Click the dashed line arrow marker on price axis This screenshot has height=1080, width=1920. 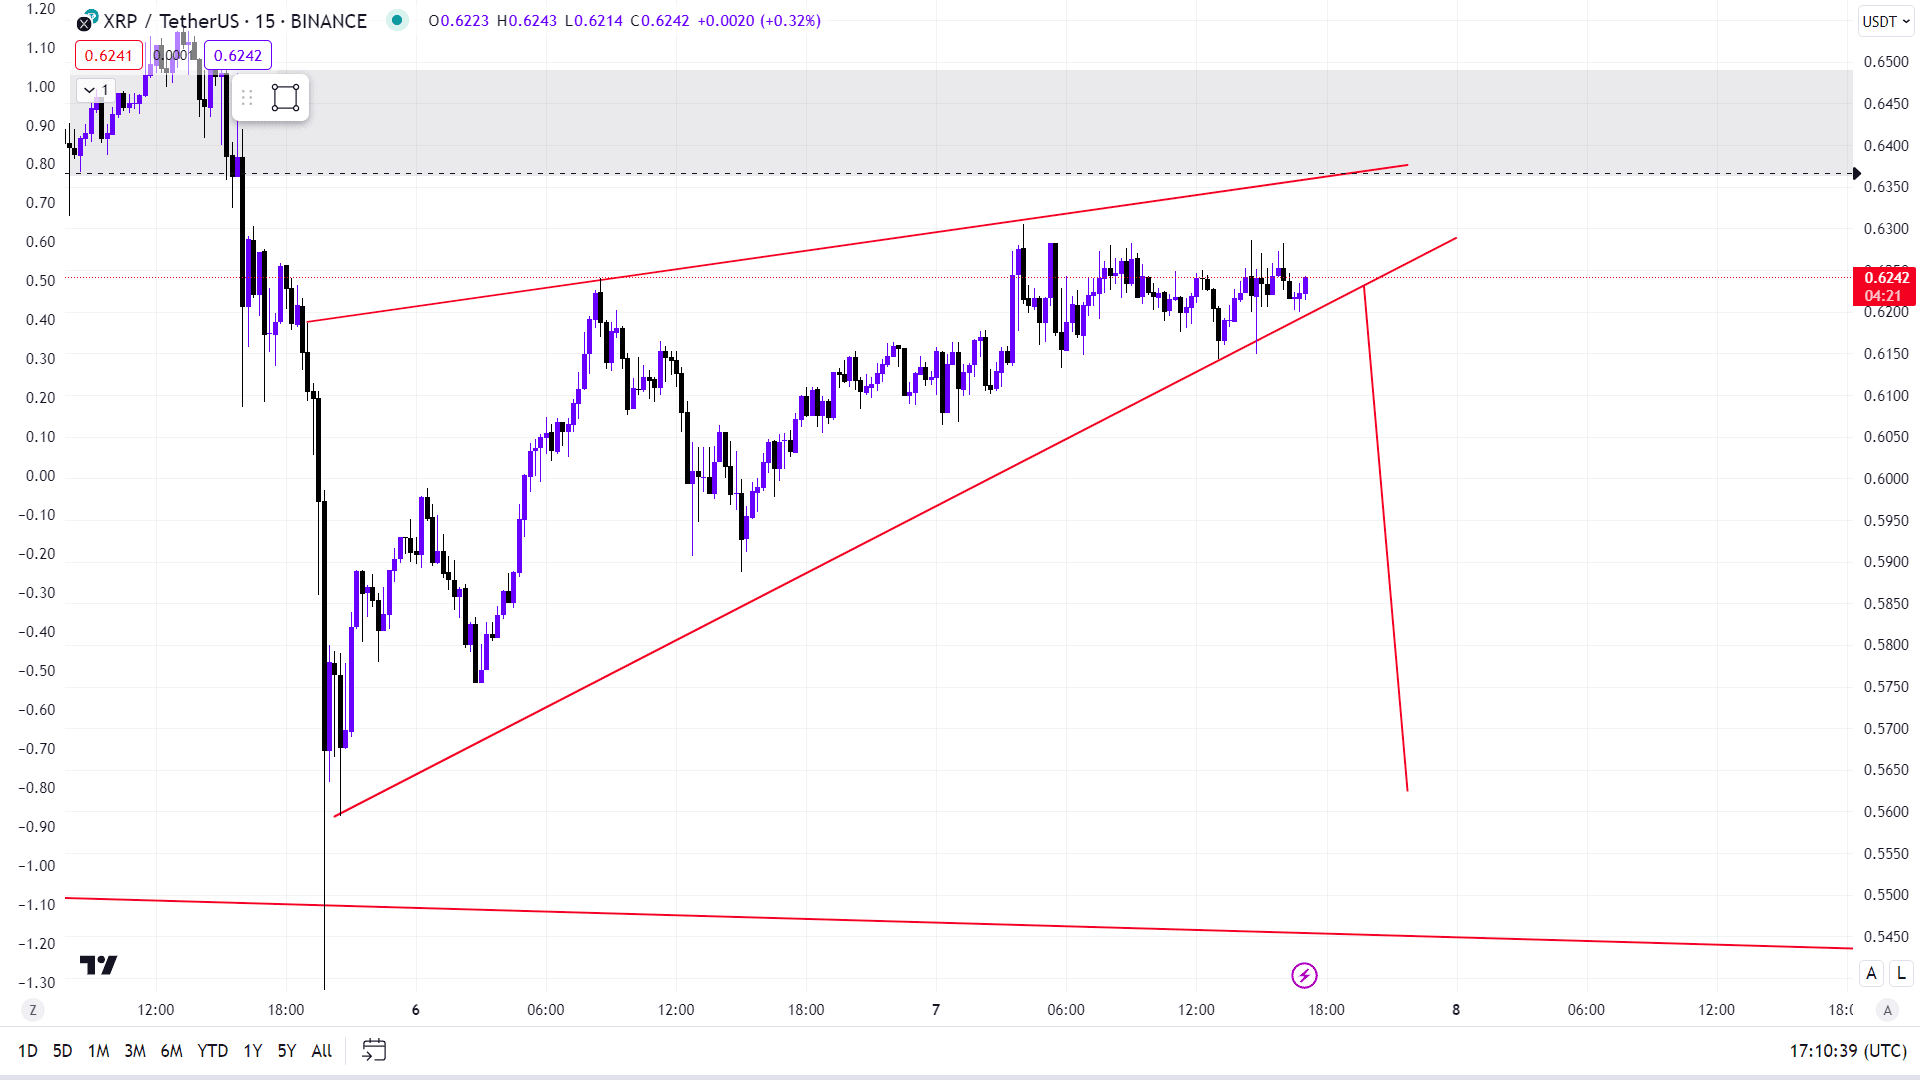pos(1857,174)
